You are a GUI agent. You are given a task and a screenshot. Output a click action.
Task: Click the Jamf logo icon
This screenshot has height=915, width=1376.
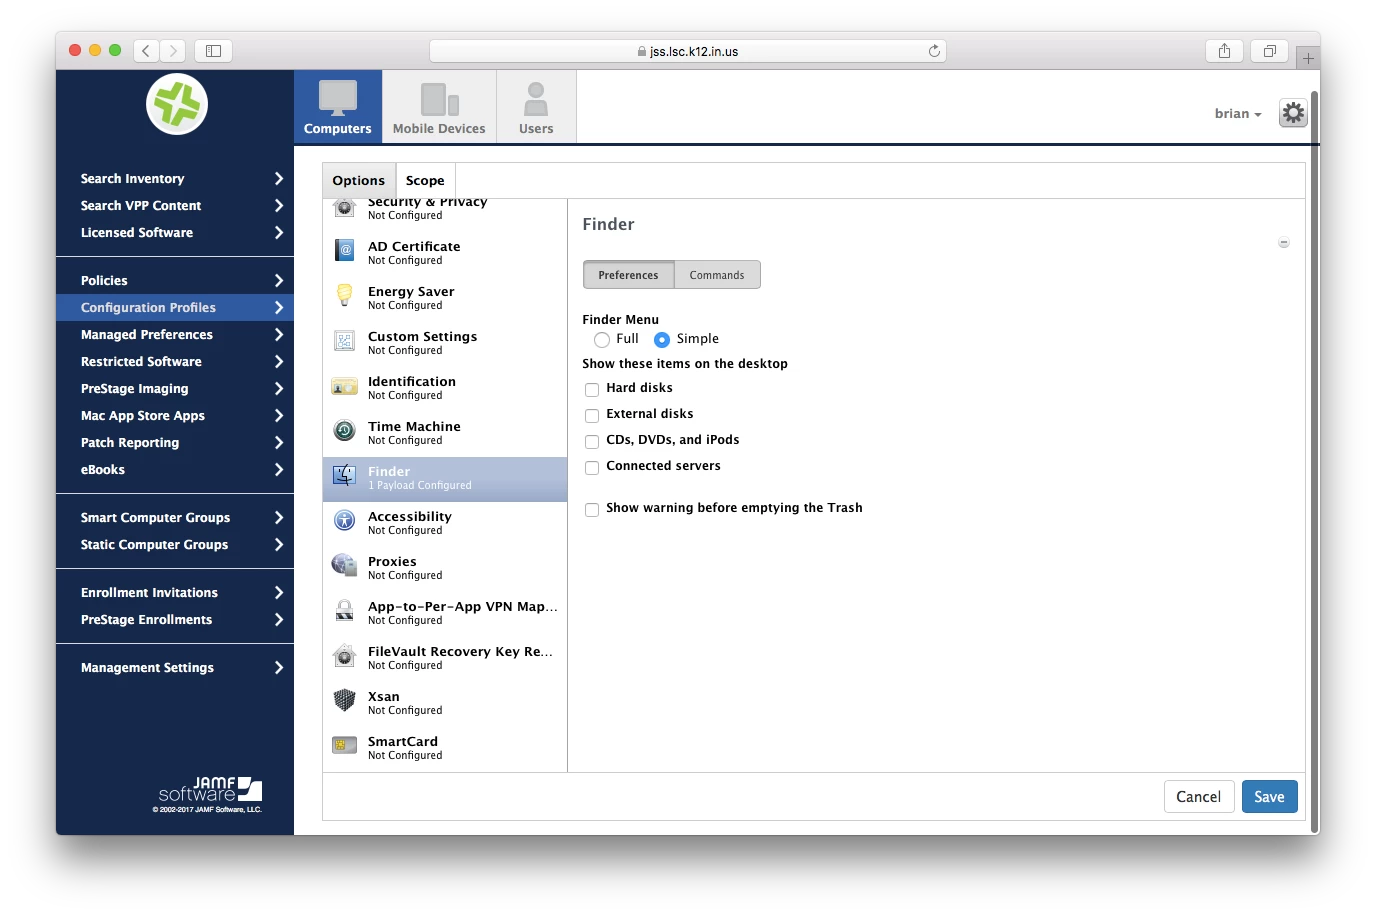[177, 104]
